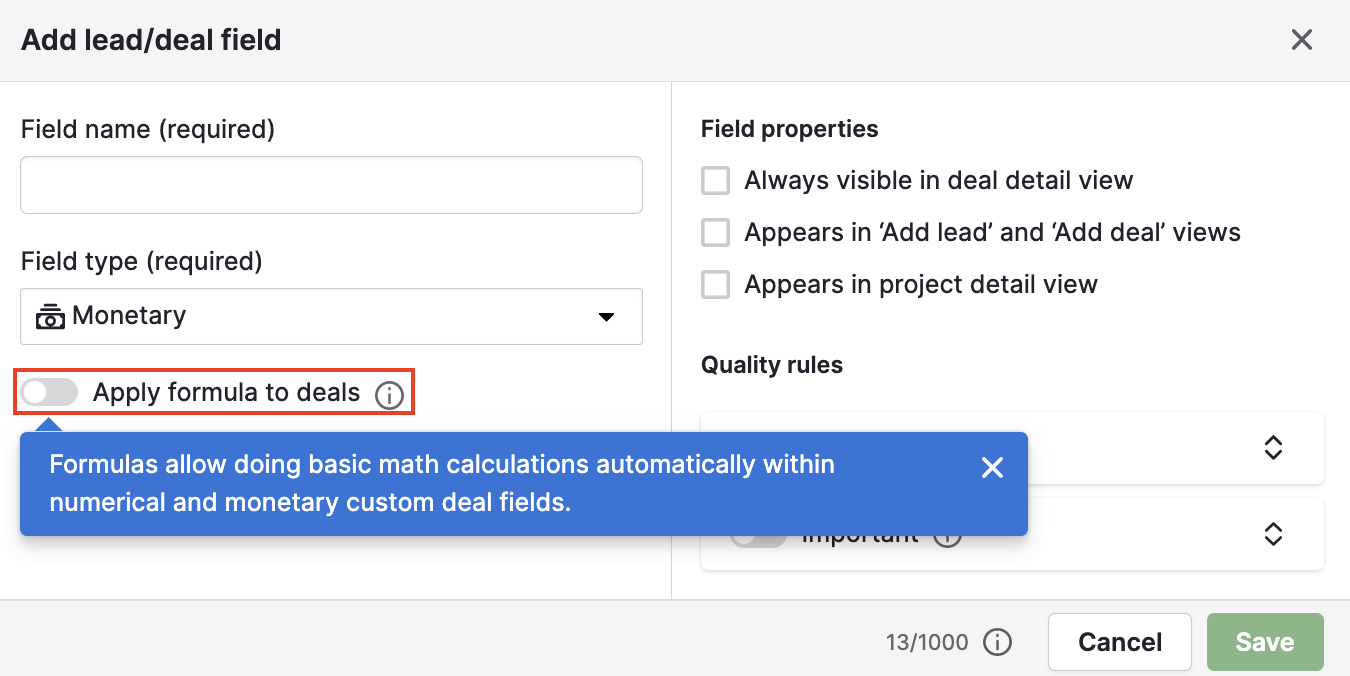Check Appears in 'Add lead' and 'Add deal' views
The image size is (1350, 676).
[715, 233]
